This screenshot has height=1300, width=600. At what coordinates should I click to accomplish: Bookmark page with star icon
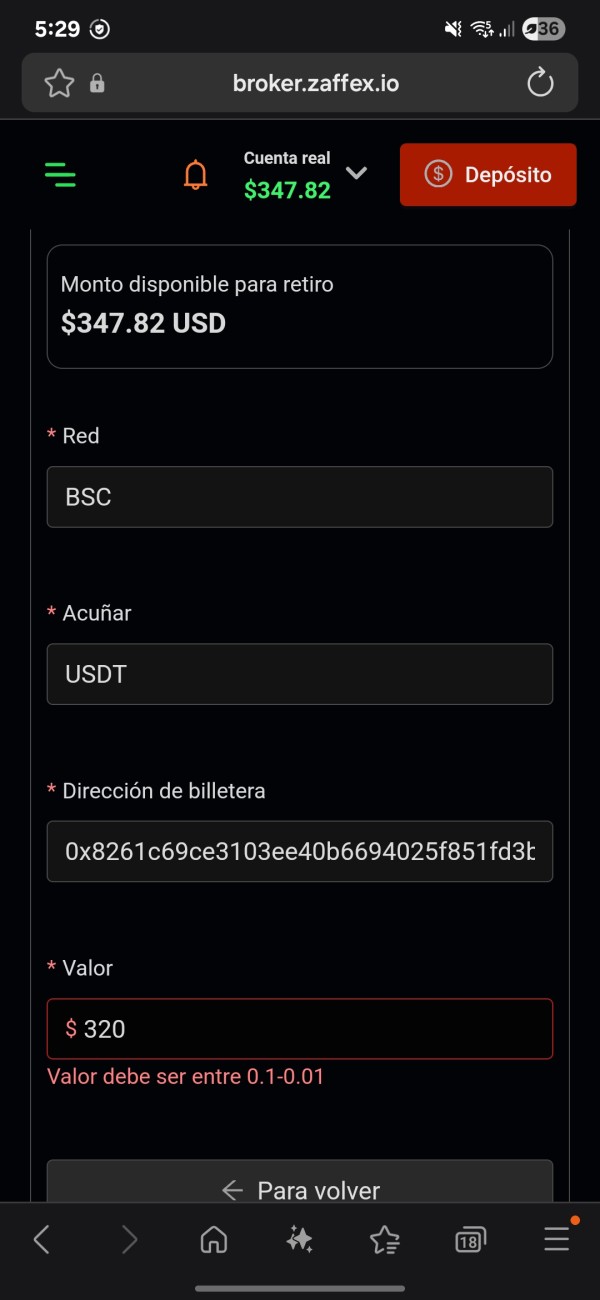click(59, 83)
